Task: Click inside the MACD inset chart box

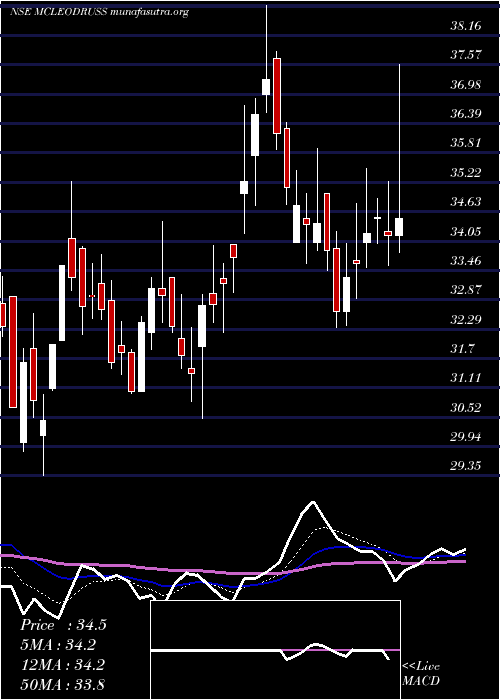Action: (x=275, y=650)
